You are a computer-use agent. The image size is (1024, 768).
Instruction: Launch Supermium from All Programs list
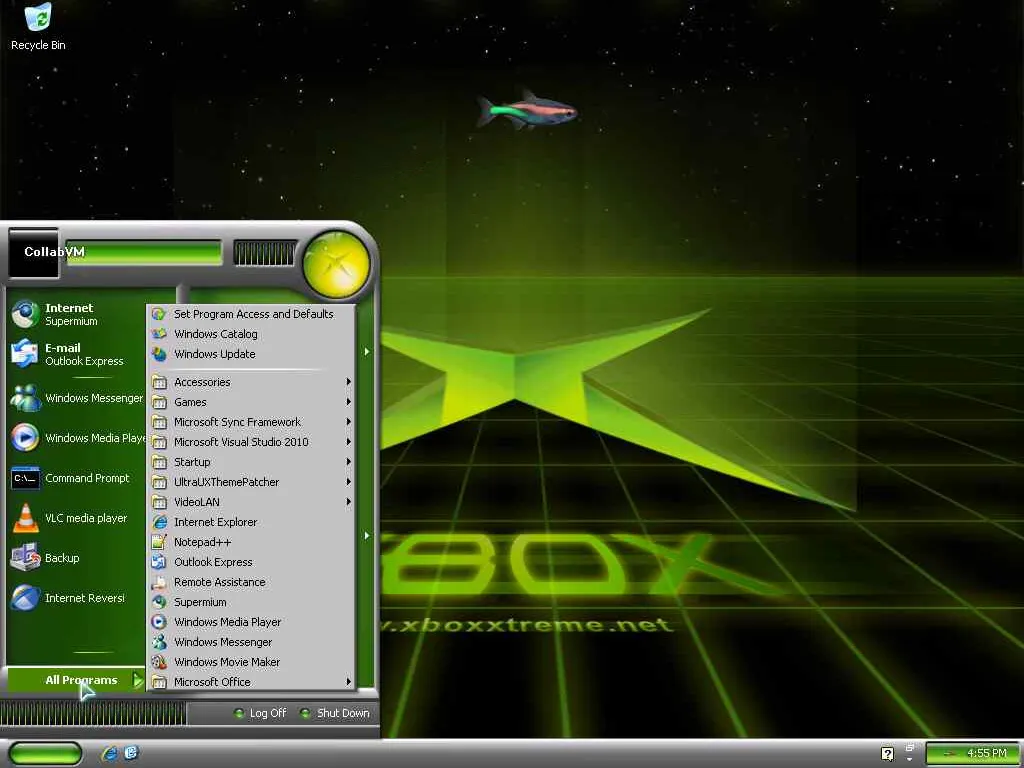point(251,602)
